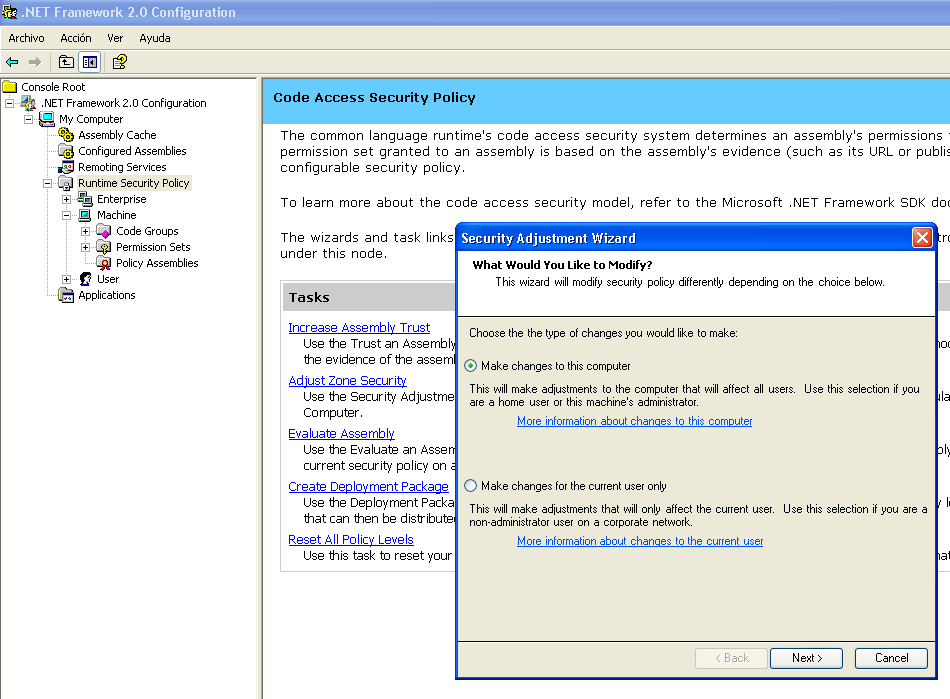Click the User person icon
This screenshot has width=950, height=699.
tap(85, 279)
